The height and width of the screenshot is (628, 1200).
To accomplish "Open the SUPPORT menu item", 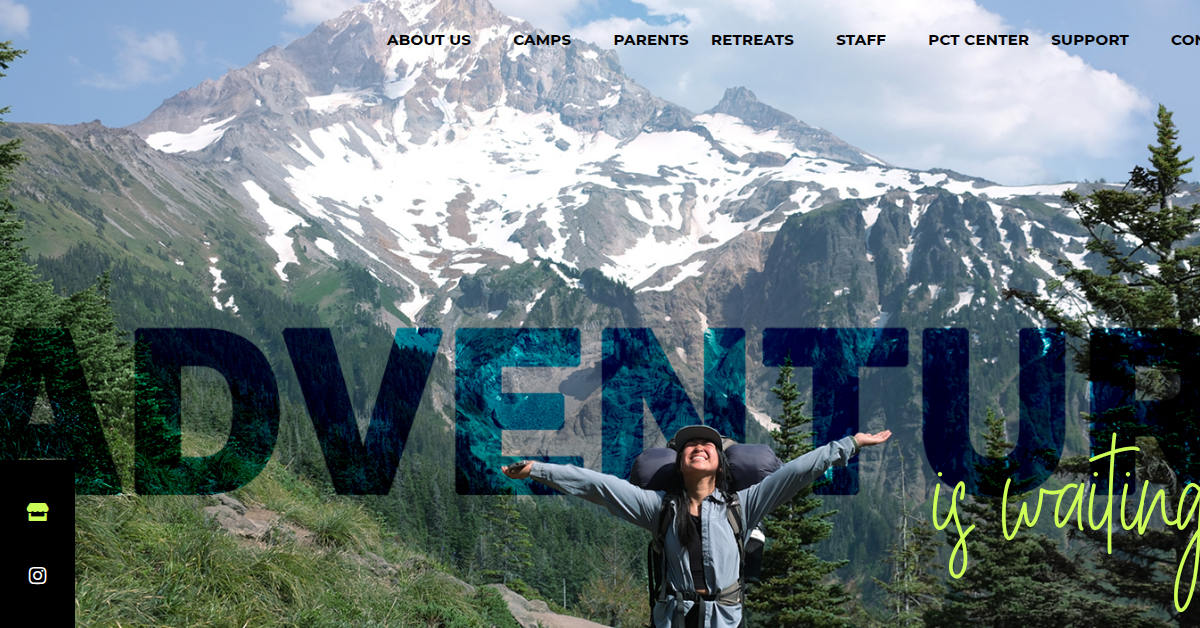I will (1090, 40).
